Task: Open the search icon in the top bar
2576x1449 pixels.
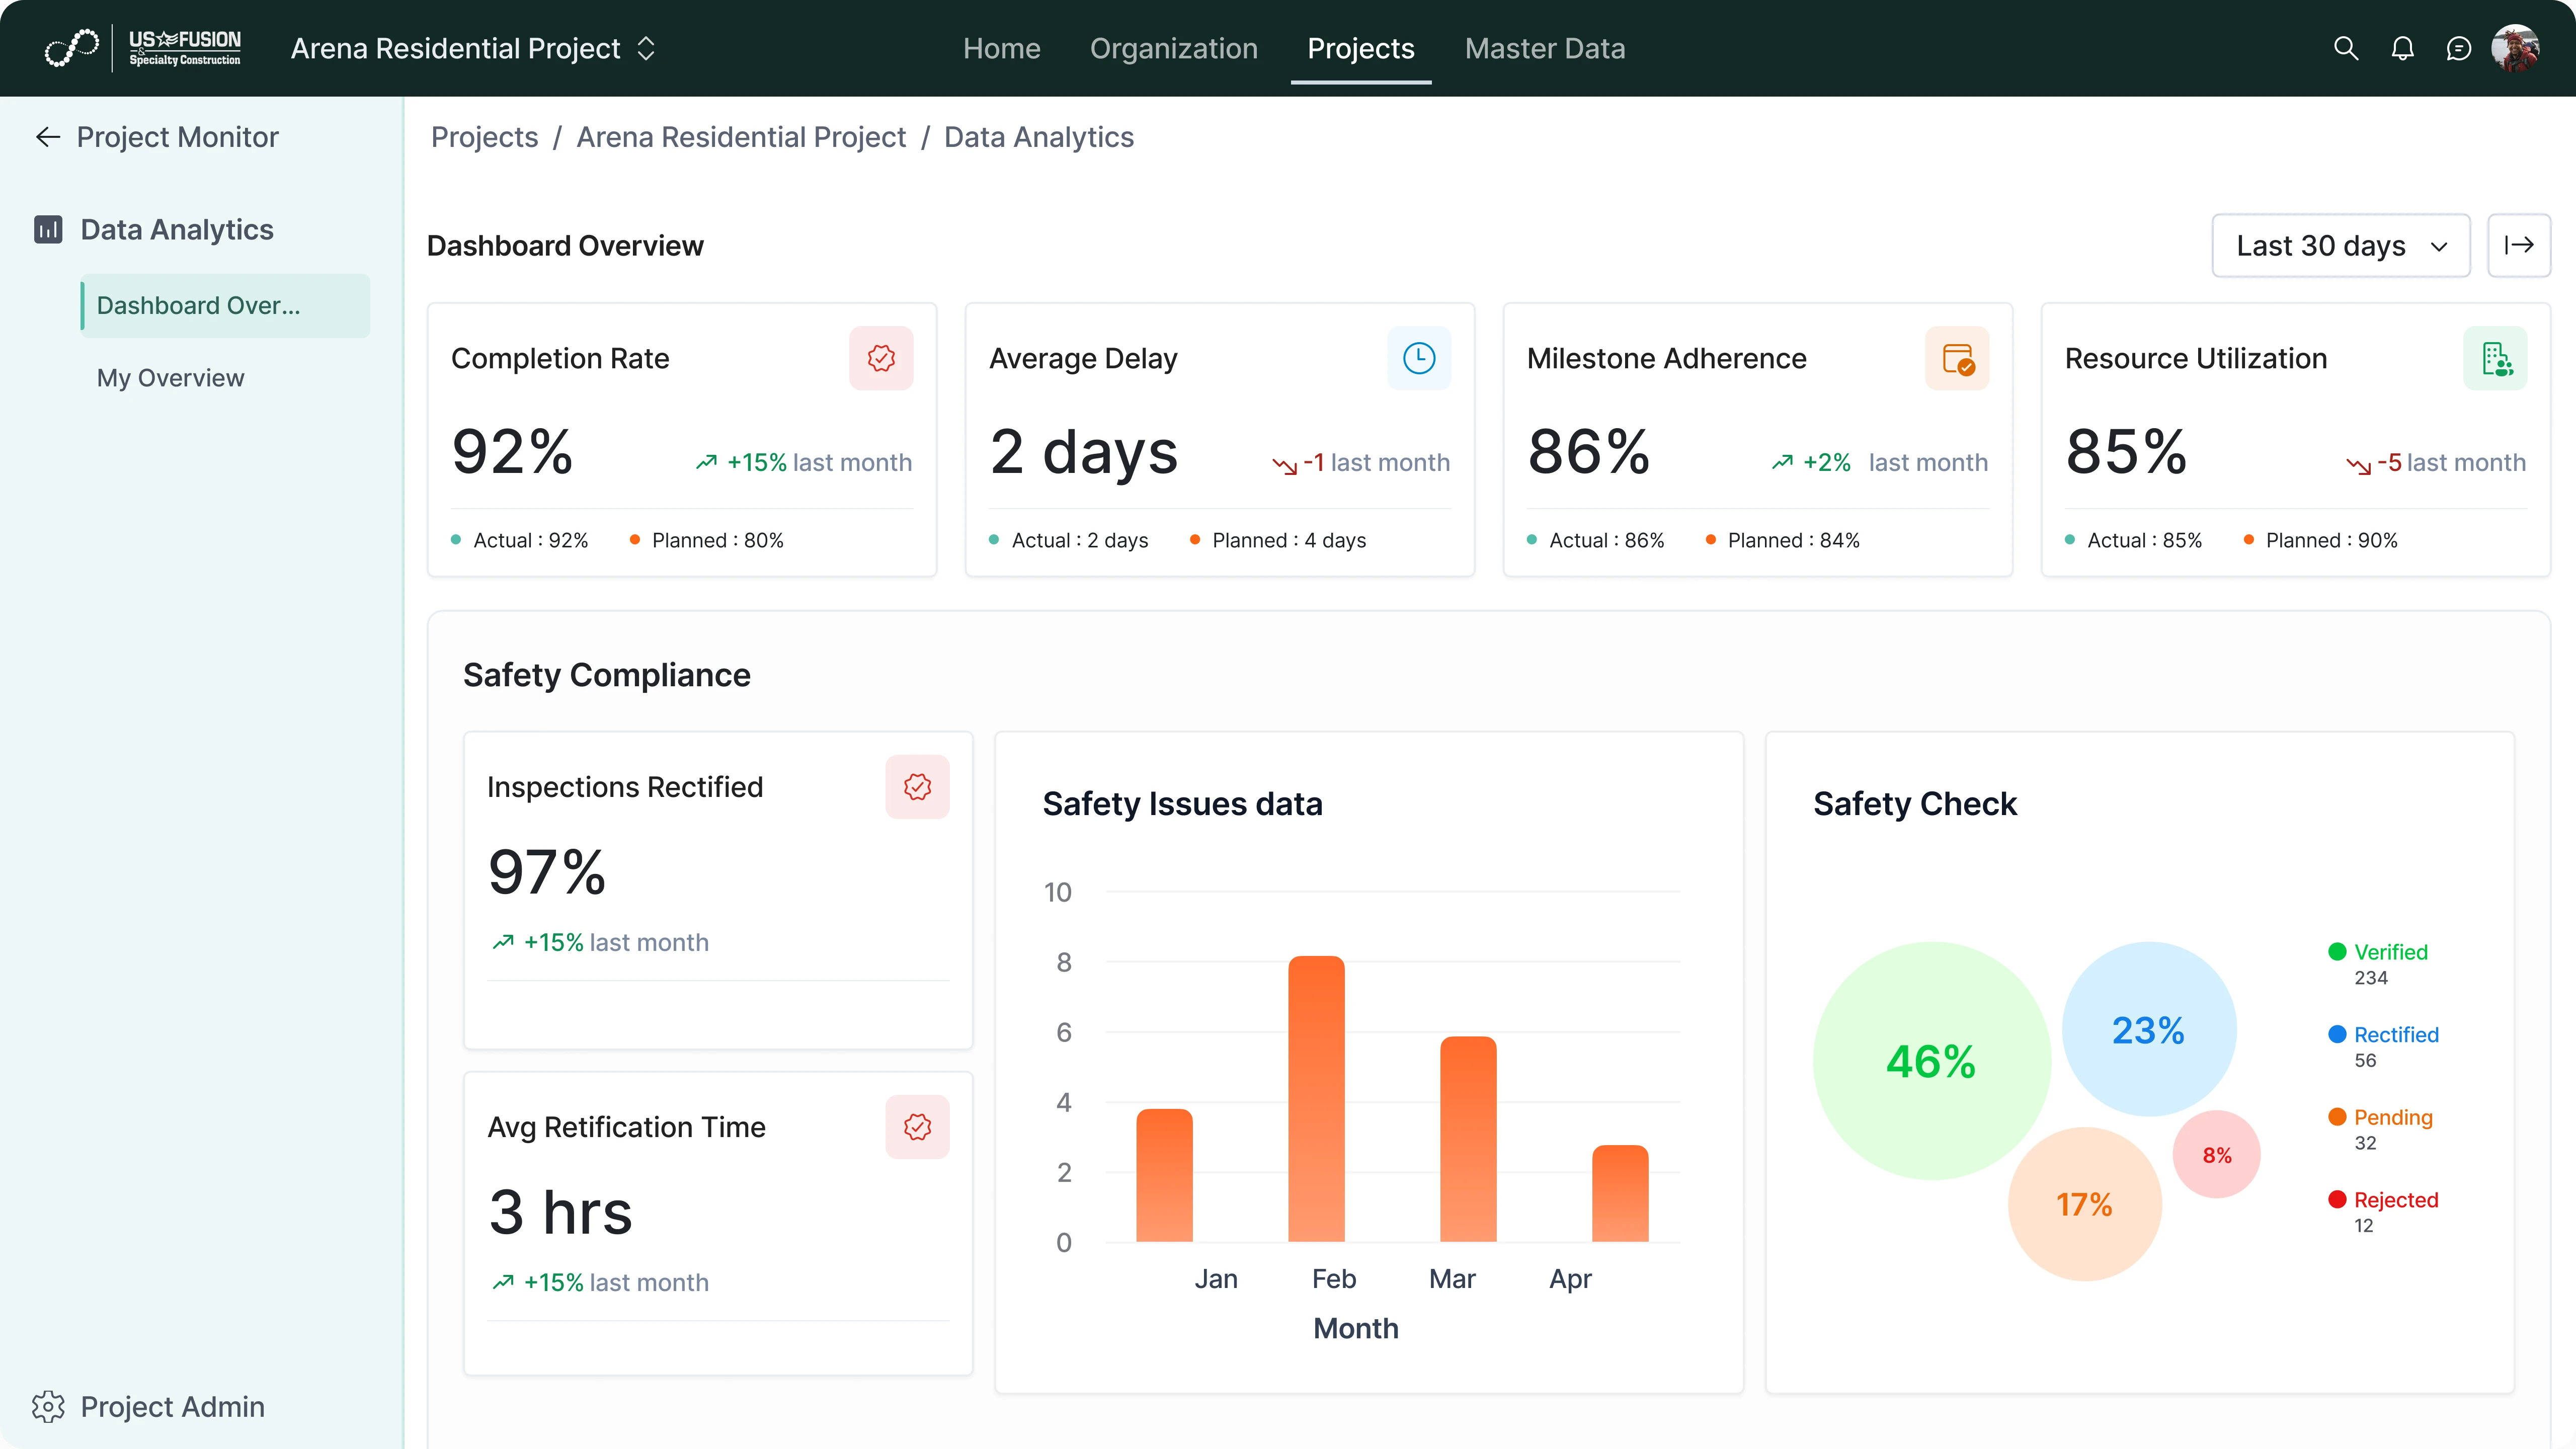Action: point(2345,48)
